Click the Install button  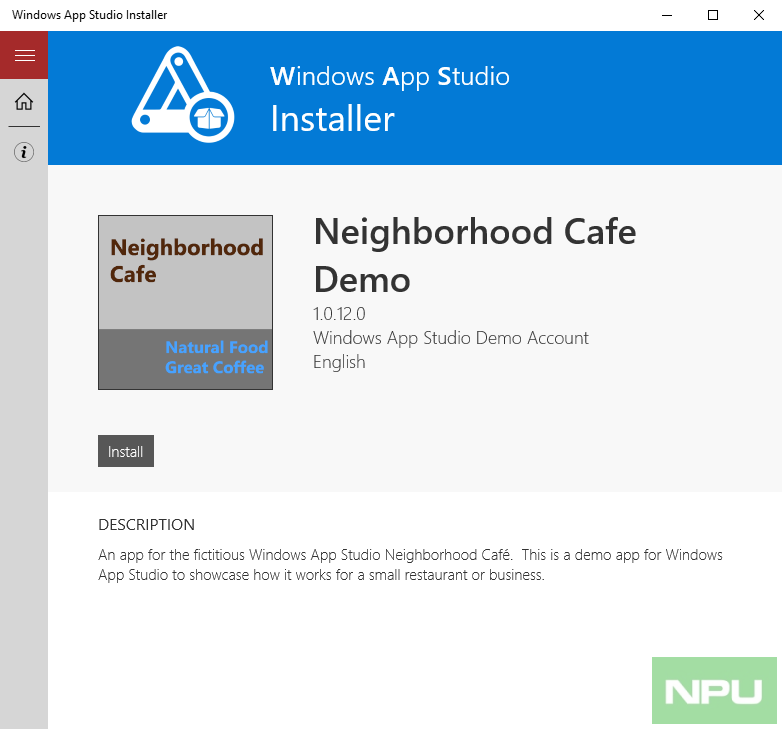coord(126,451)
